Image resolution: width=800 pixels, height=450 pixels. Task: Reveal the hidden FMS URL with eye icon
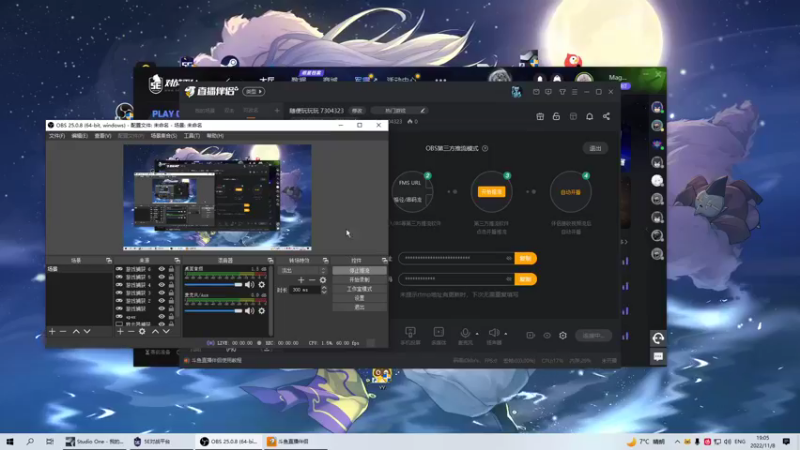pyautogui.click(x=509, y=258)
